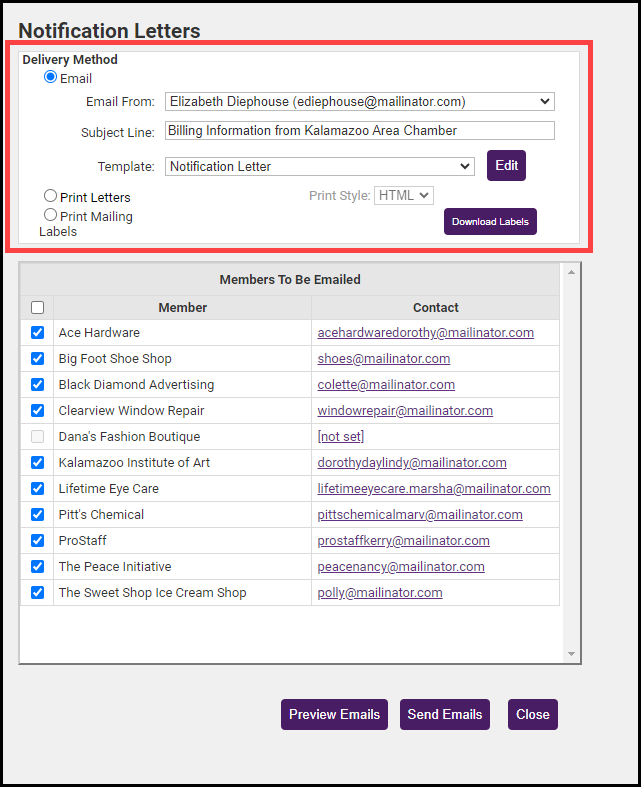Close the Notification Letters dialog
The height and width of the screenshot is (787, 641).
pyautogui.click(x=532, y=715)
